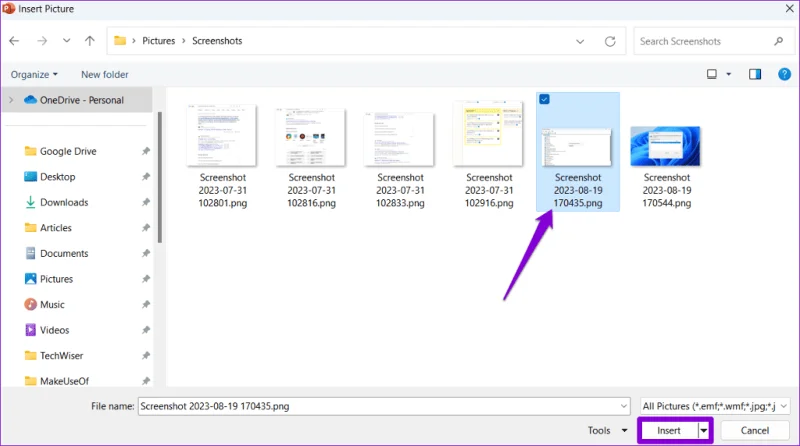Open the Desktop sidebar folder

coord(57,177)
